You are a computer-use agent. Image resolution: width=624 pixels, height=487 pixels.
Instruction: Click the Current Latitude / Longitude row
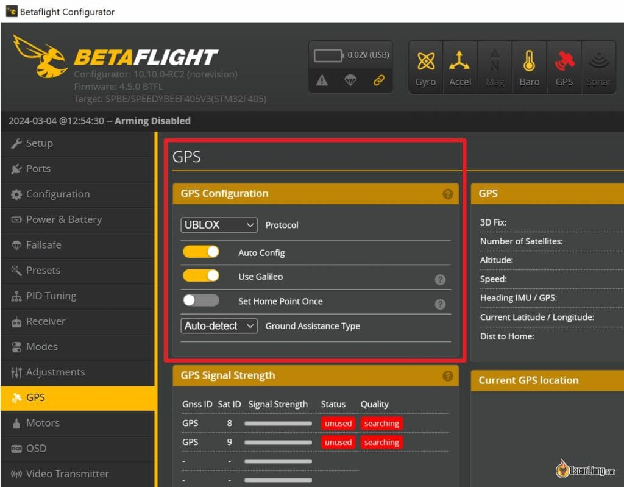click(x=552, y=317)
